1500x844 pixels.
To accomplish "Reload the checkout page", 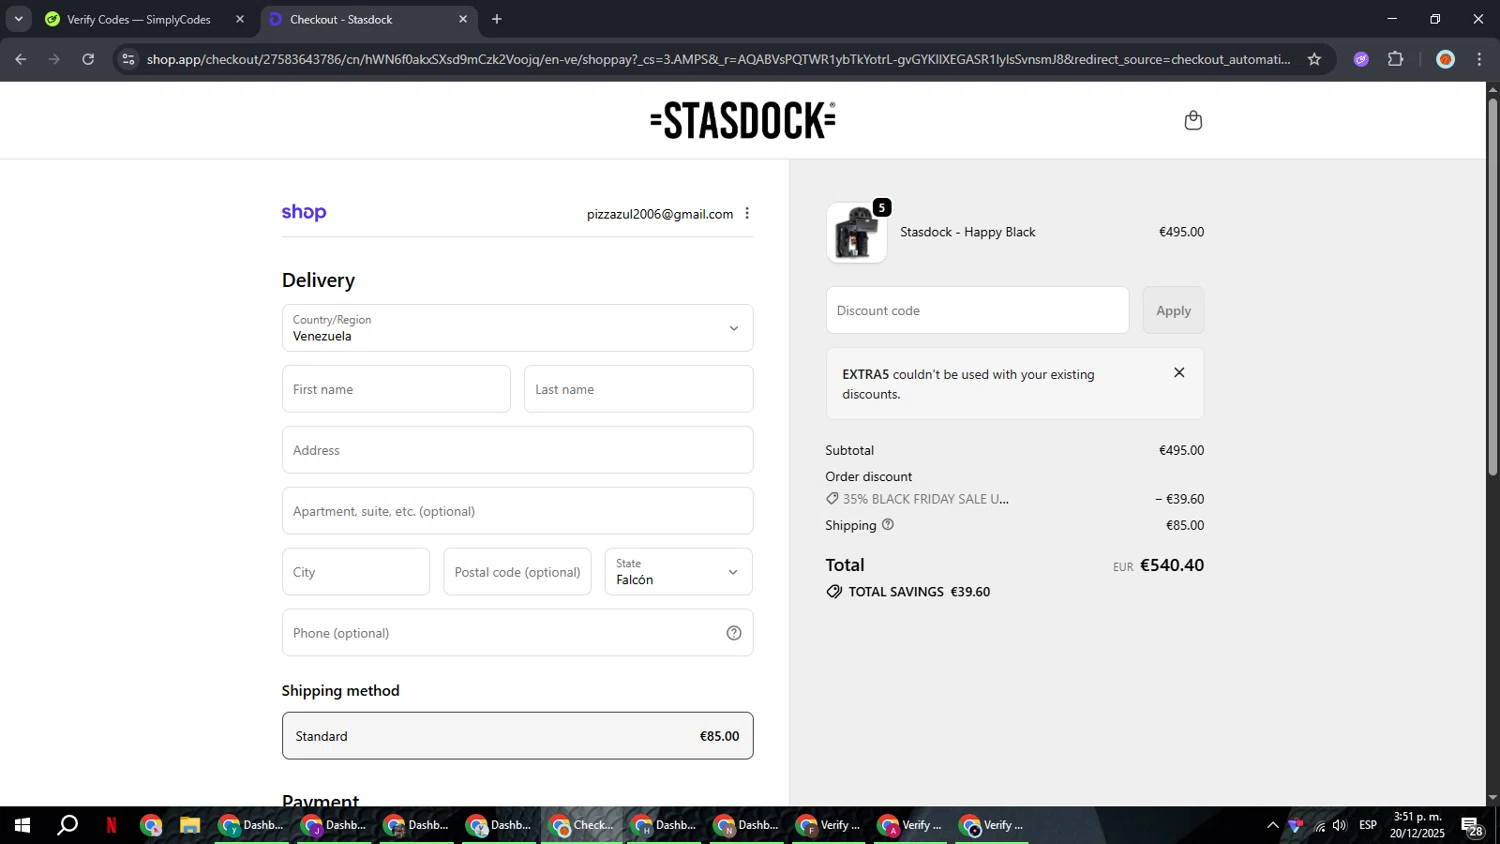I will 88,59.
